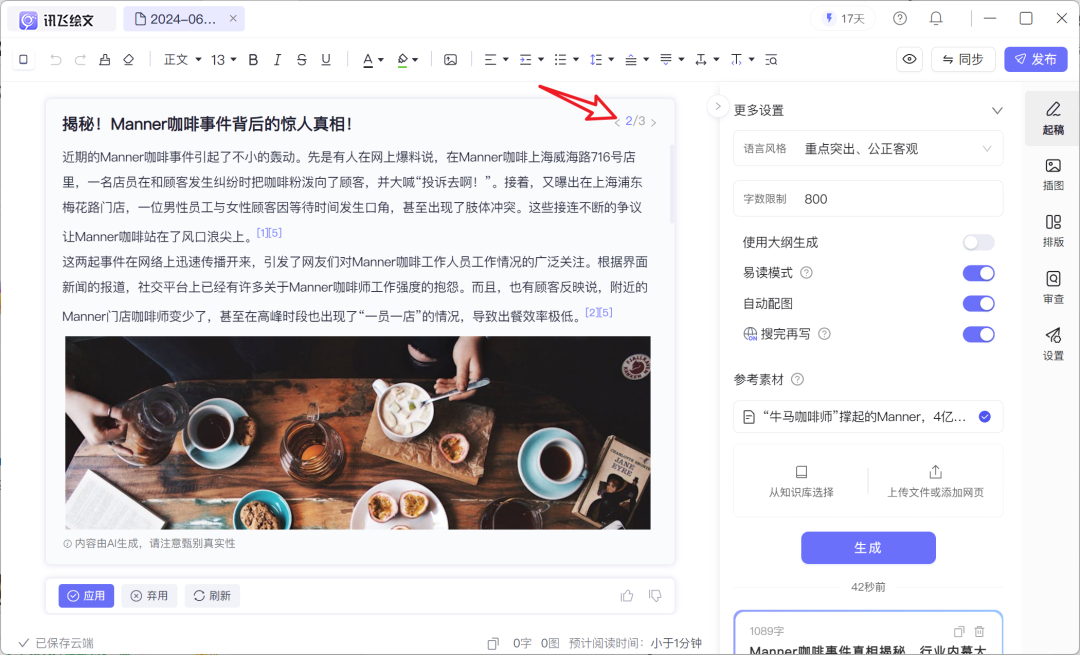Toggle the 搜完再写 switch
The height and width of the screenshot is (655, 1080).
pyautogui.click(x=978, y=334)
